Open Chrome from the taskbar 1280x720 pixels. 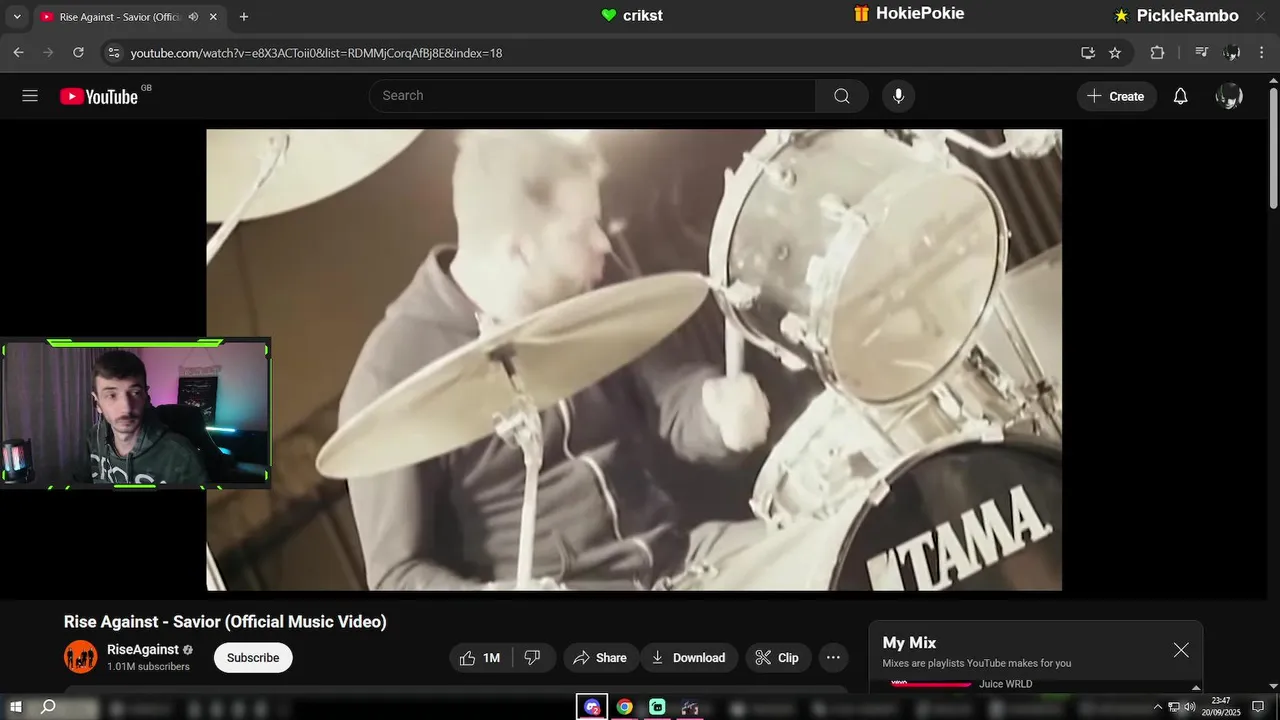click(x=624, y=707)
